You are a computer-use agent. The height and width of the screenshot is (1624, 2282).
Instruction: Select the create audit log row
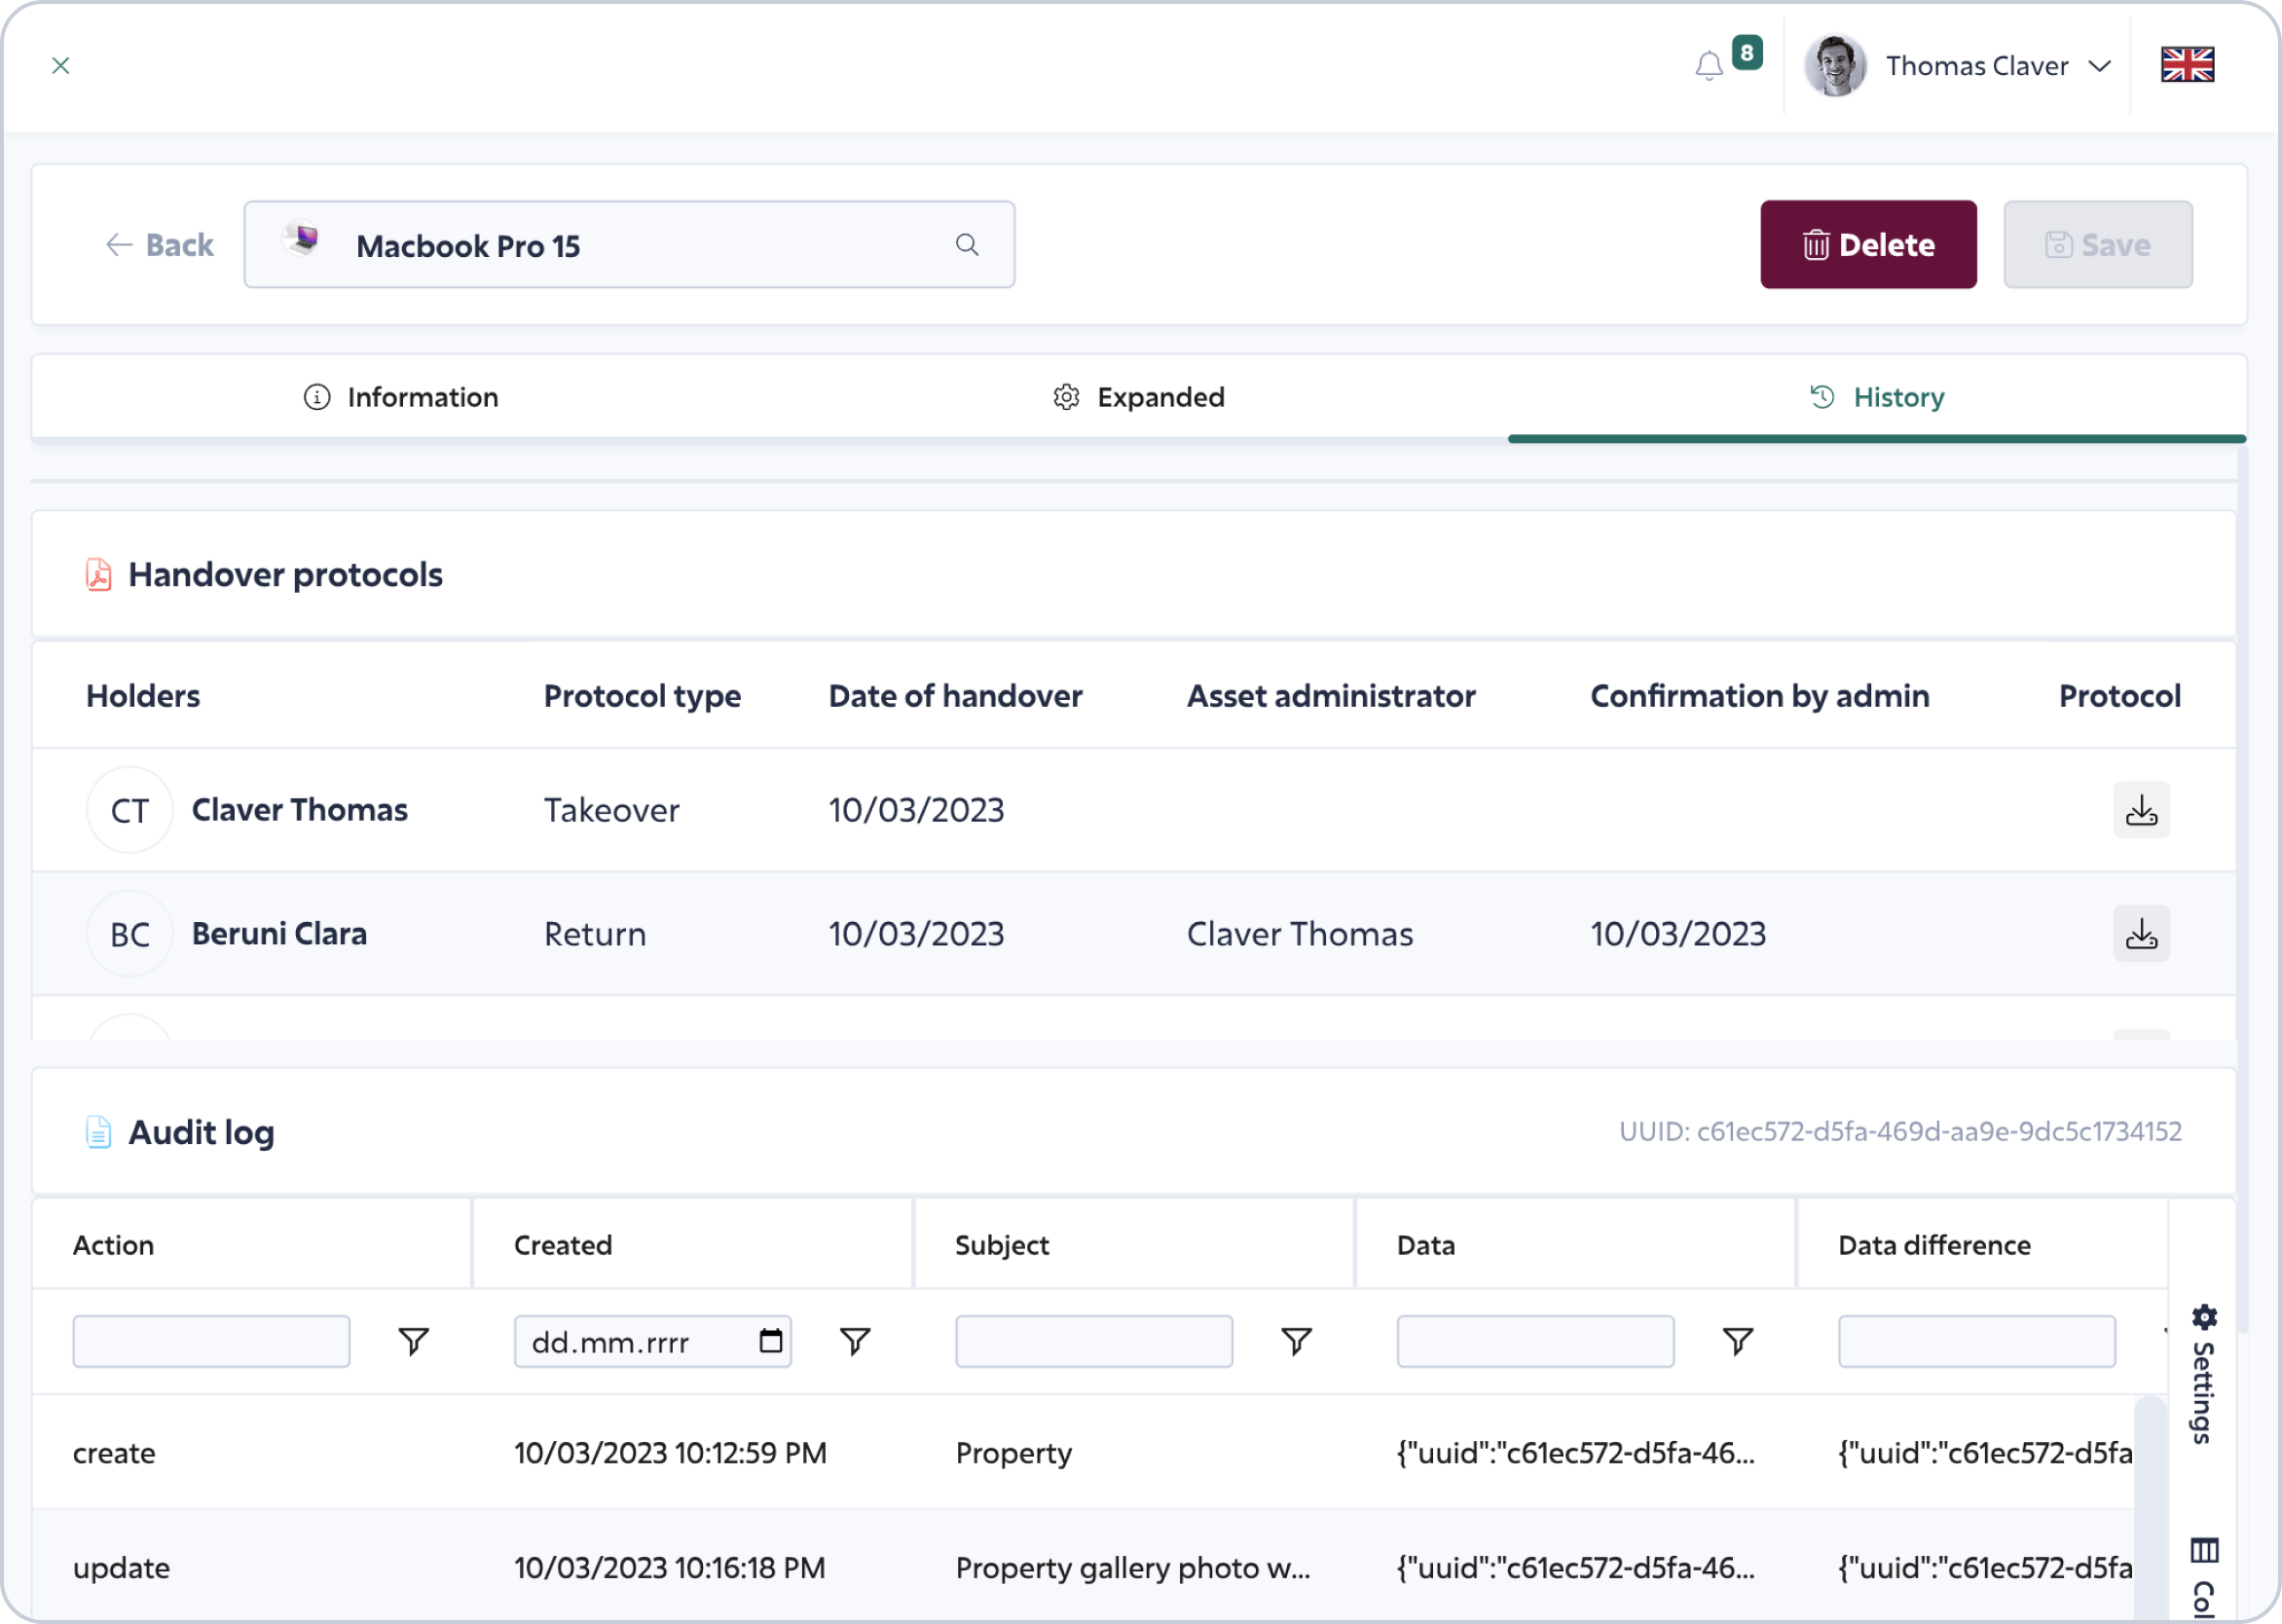coord(1084,1452)
